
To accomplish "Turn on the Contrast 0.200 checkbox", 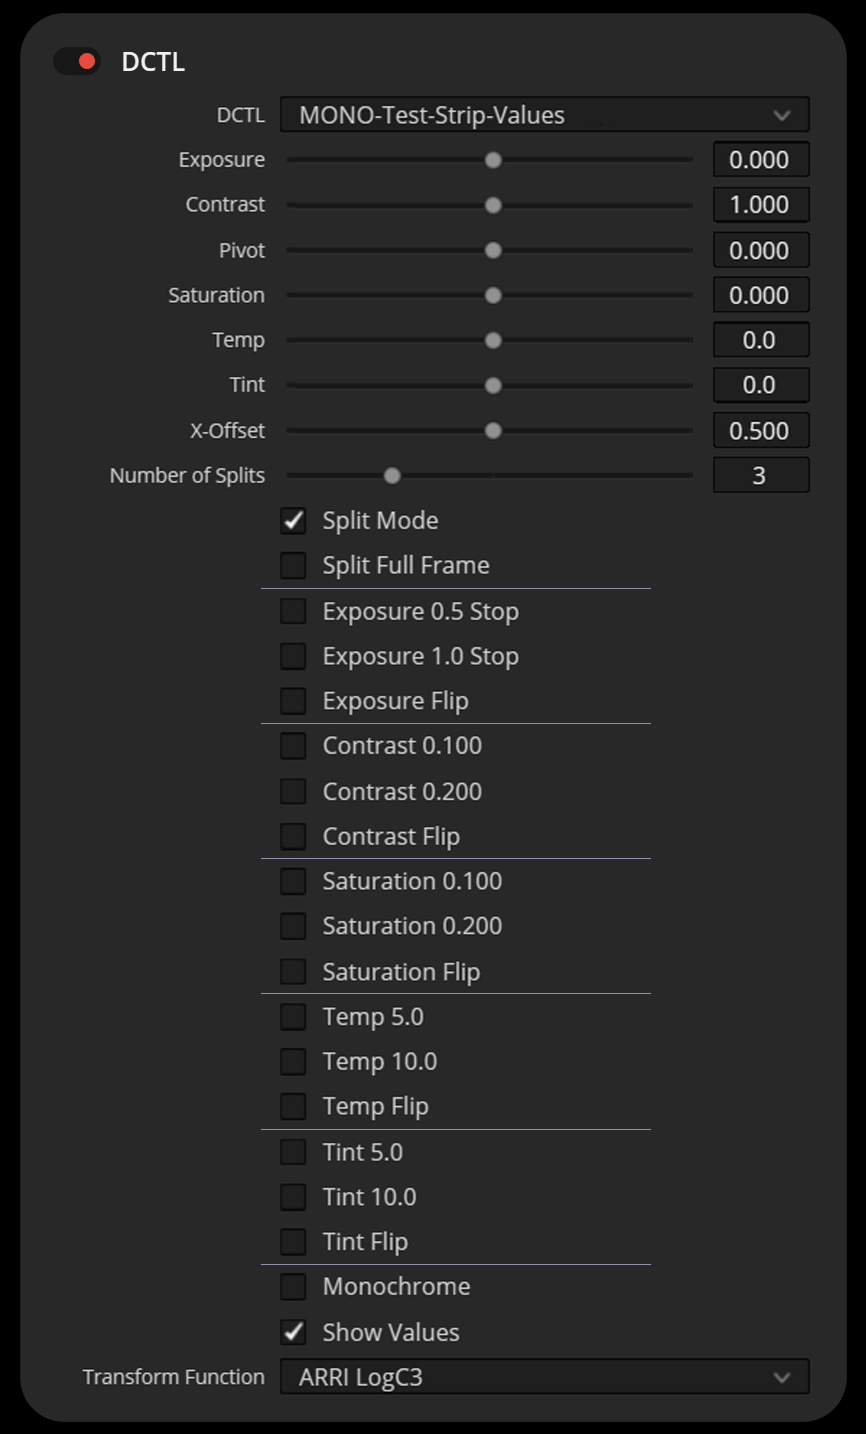I will pos(293,792).
